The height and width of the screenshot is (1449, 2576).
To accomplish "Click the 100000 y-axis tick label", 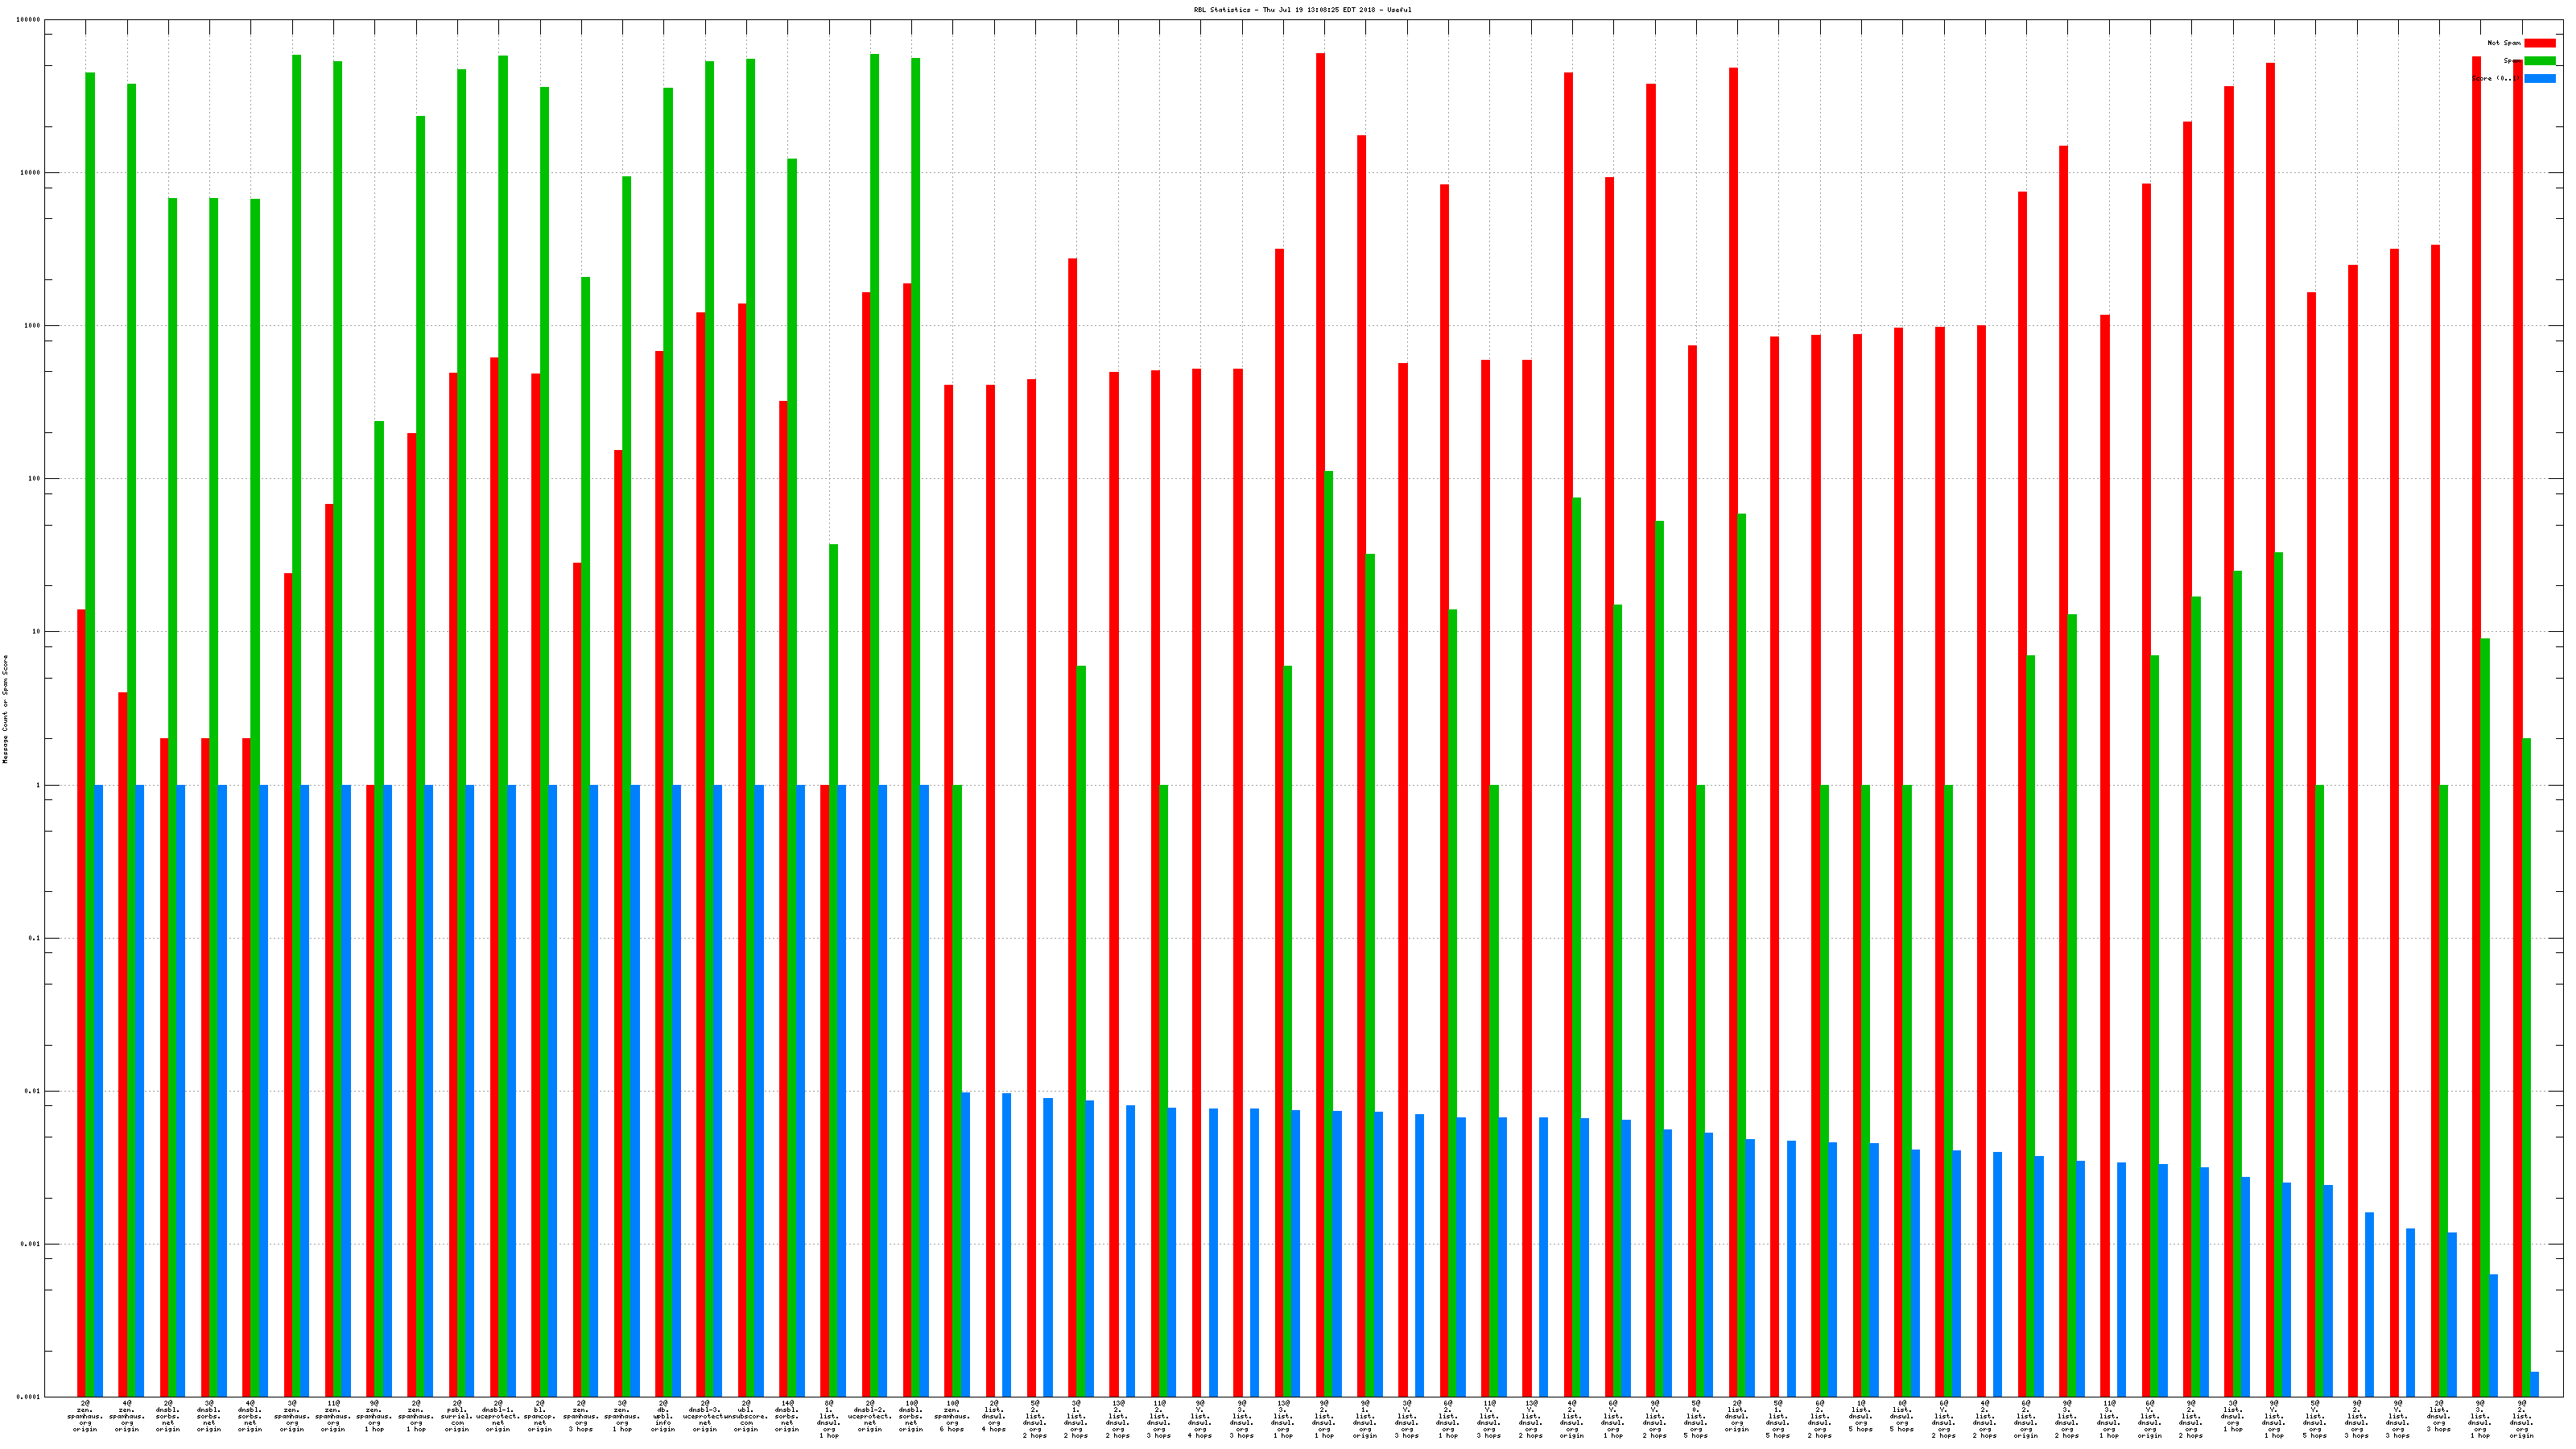I will [x=29, y=20].
